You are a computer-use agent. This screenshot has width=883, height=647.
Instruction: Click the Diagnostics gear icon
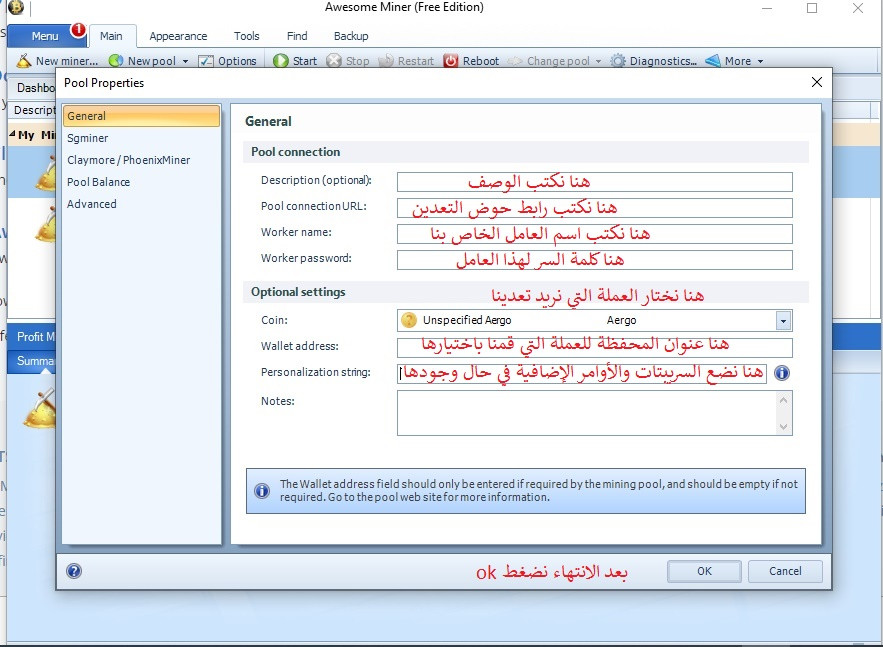(618, 61)
